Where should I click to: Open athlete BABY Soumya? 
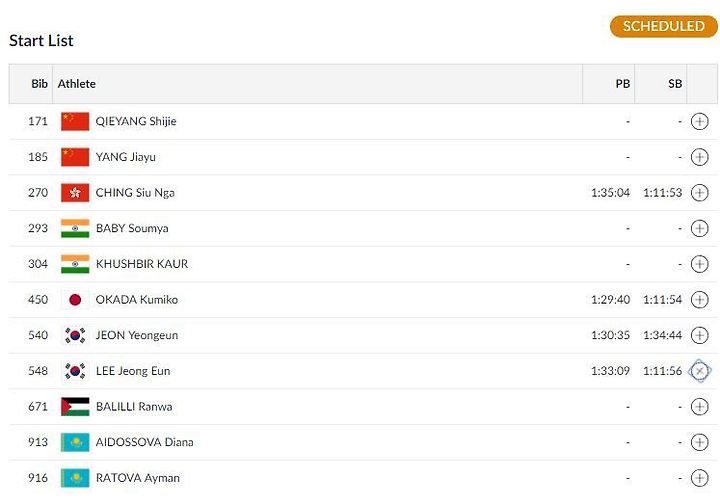click(x=132, y=229)
